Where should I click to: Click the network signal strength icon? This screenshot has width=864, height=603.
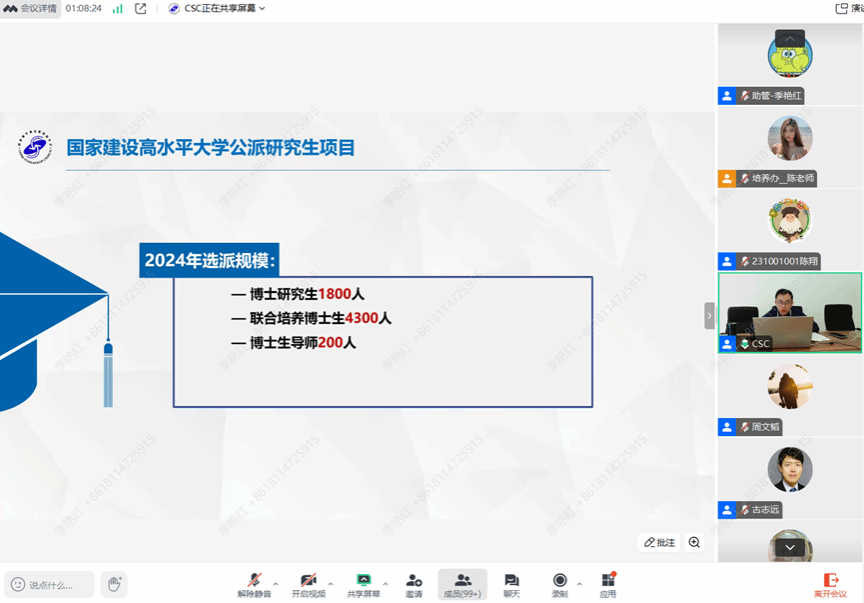118,9
